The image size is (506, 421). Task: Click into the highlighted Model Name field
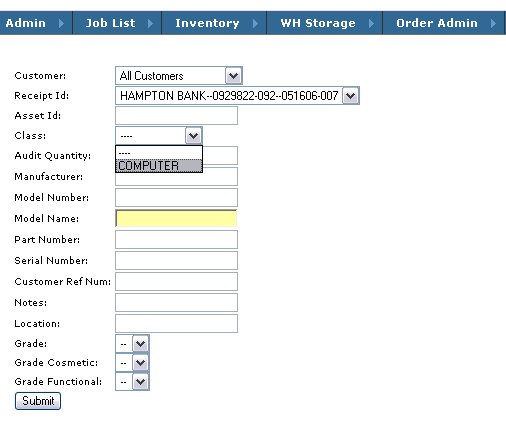(176, 218)
